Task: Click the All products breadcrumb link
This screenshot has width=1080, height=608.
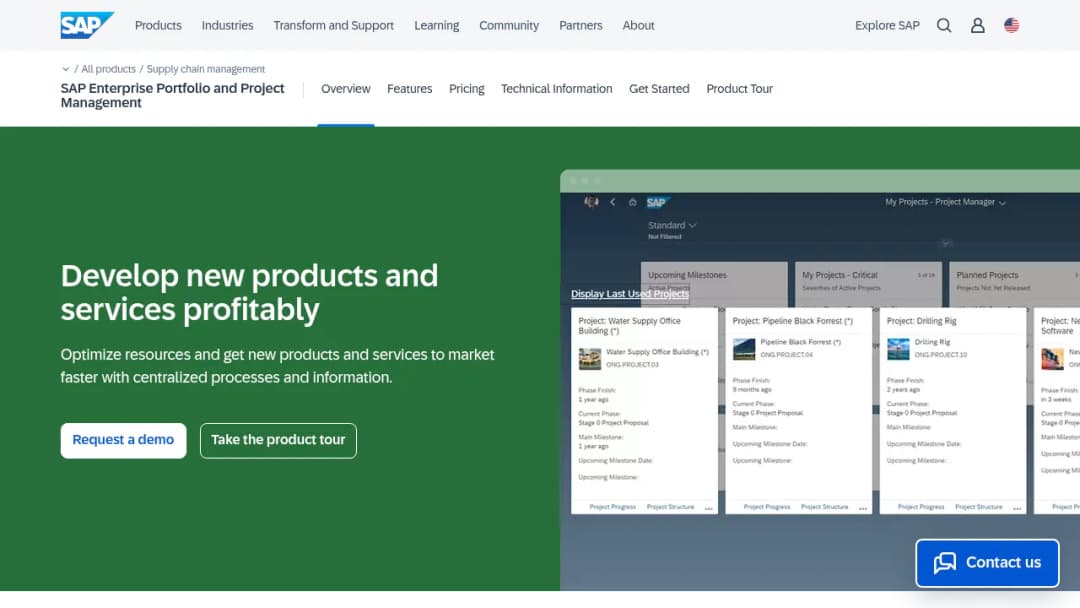Action: (x=108, y=69)
